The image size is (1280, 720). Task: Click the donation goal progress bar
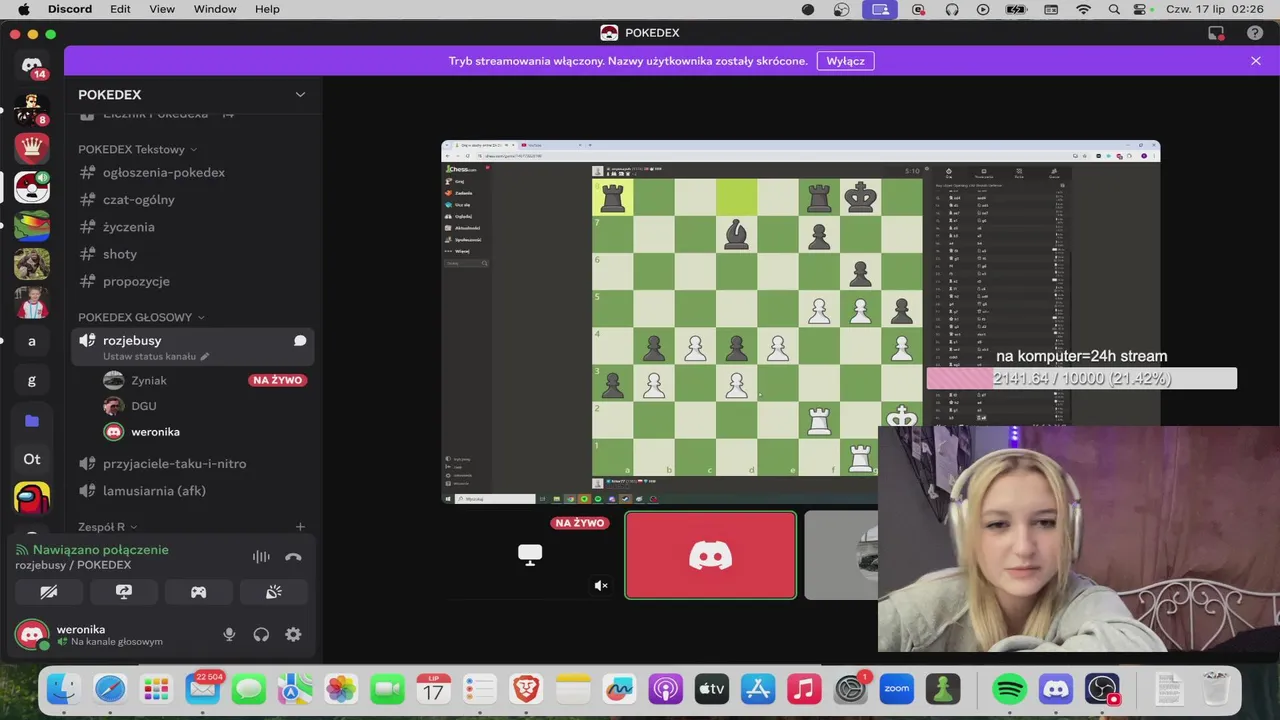(x=1081, y=378)
